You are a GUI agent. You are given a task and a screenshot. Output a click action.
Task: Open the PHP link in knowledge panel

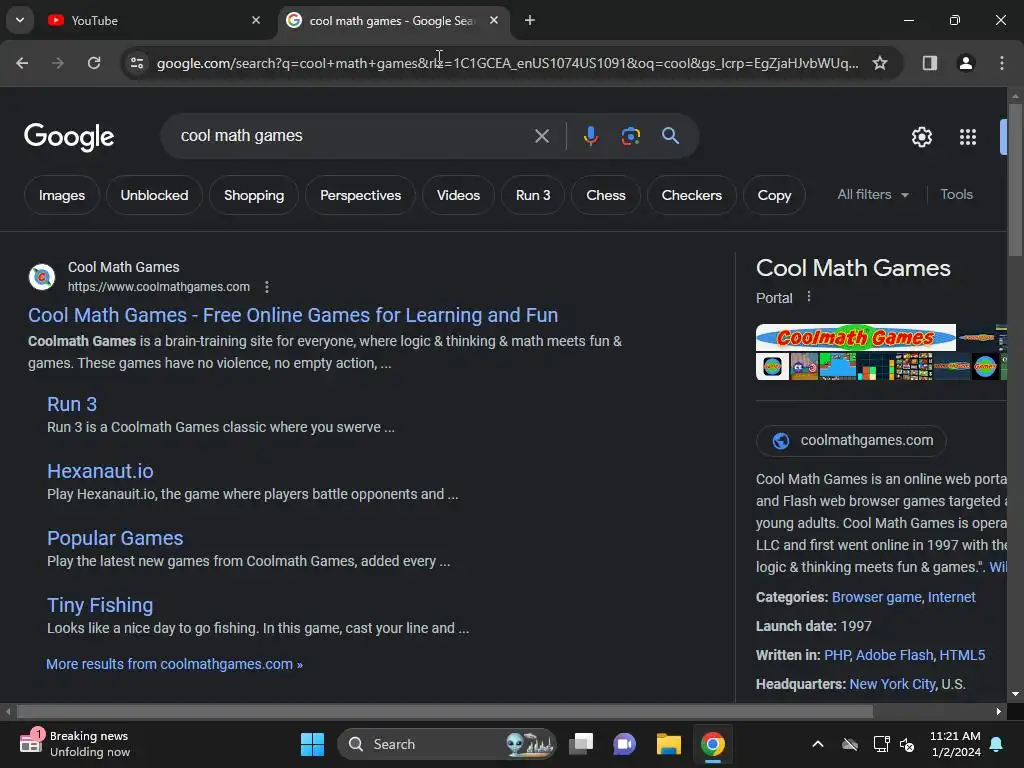coord(837,655)
